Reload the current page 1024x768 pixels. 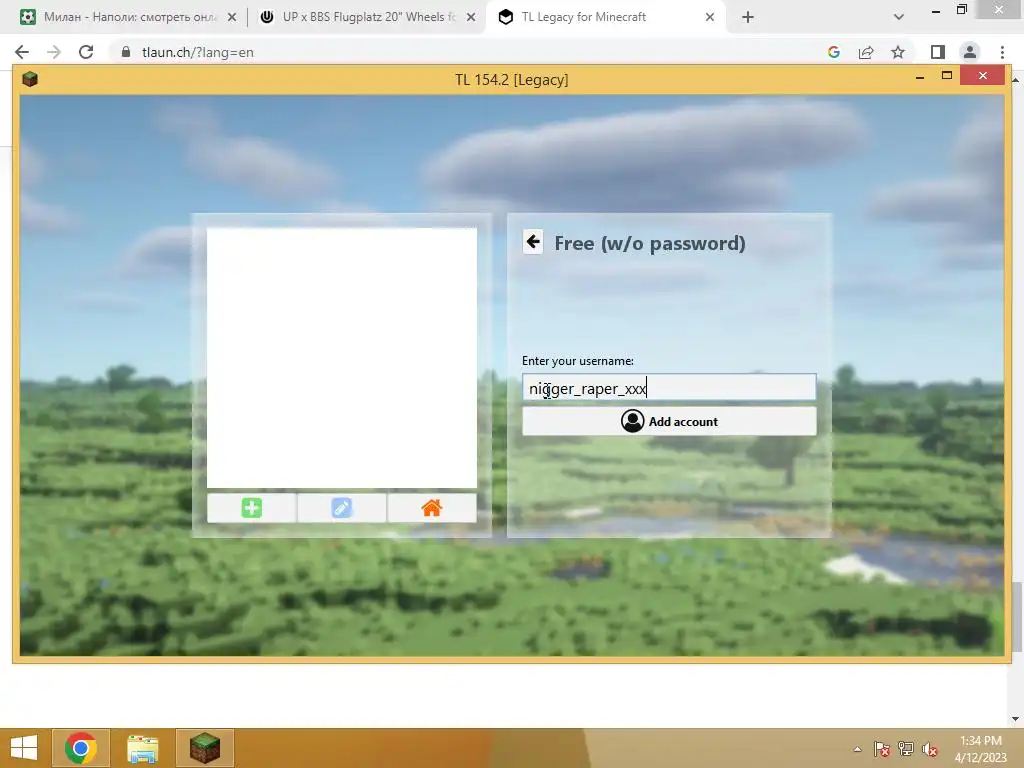(86, 52)
